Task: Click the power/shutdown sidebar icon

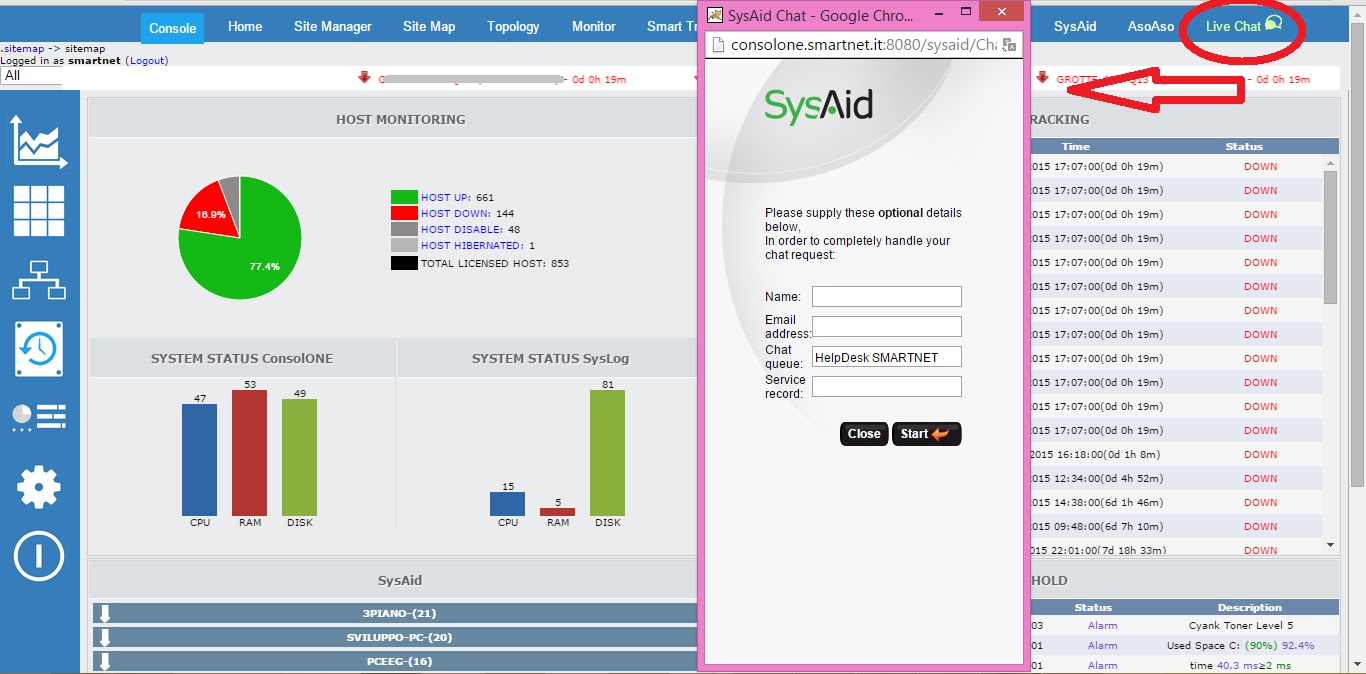Action: coord(40,556)
